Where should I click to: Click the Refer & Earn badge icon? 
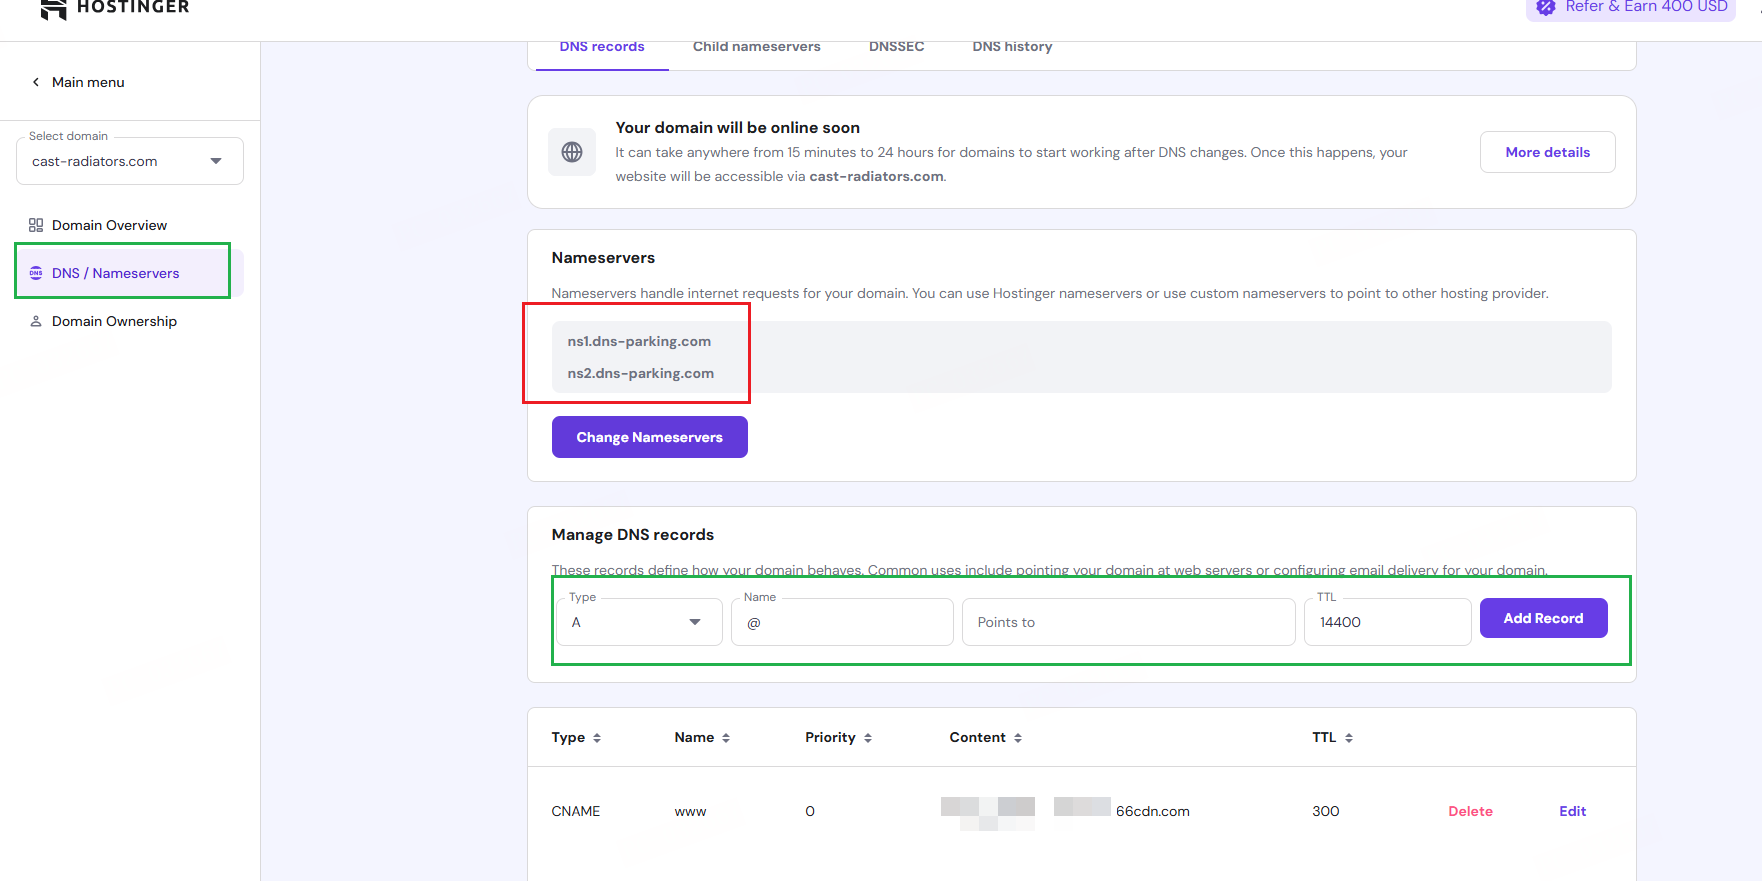click(1546, 8)
